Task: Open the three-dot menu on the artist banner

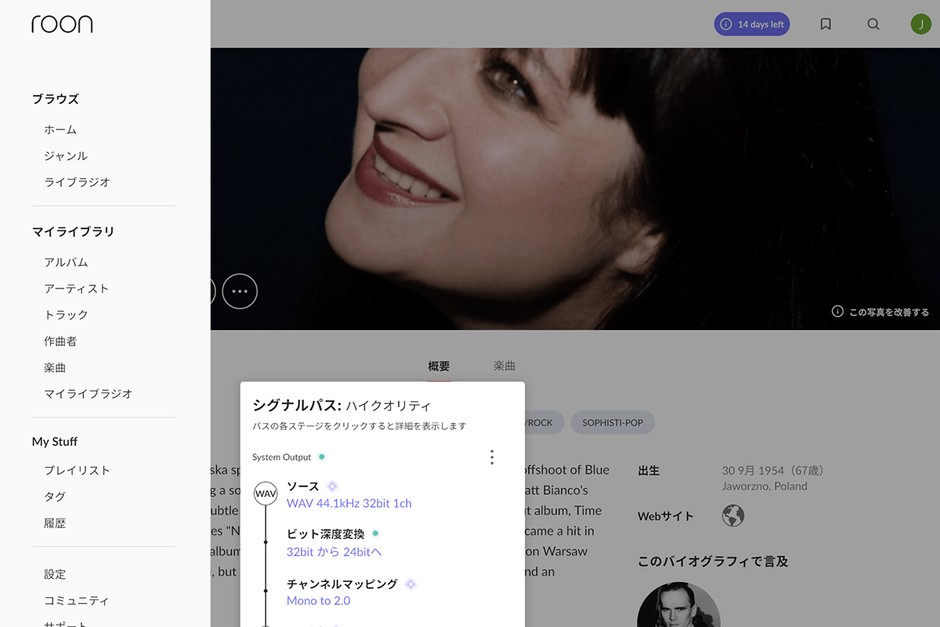Action: [240, 291]
